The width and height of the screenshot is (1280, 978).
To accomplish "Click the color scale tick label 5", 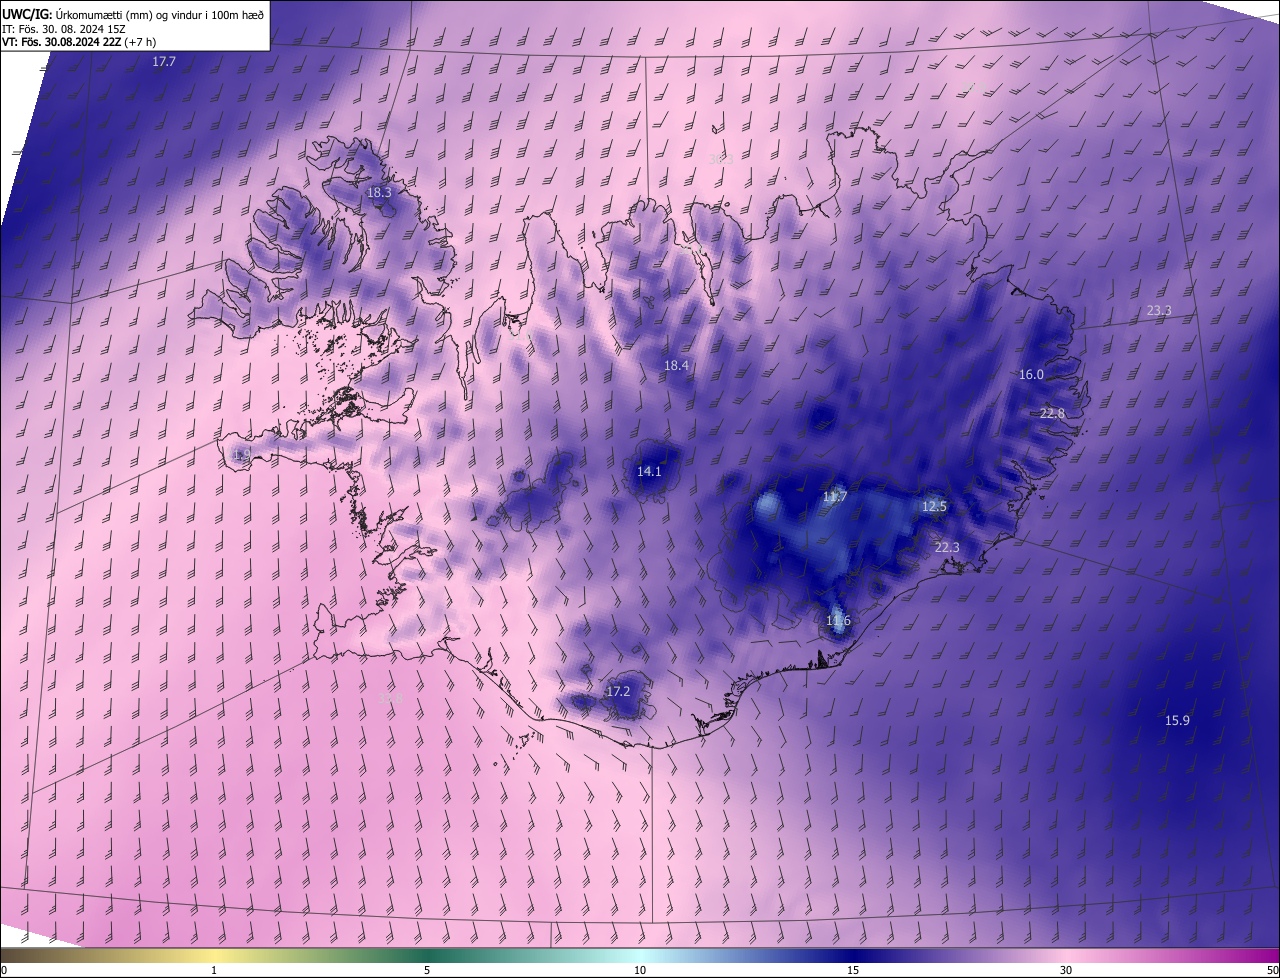I will [x=427, y=971].
